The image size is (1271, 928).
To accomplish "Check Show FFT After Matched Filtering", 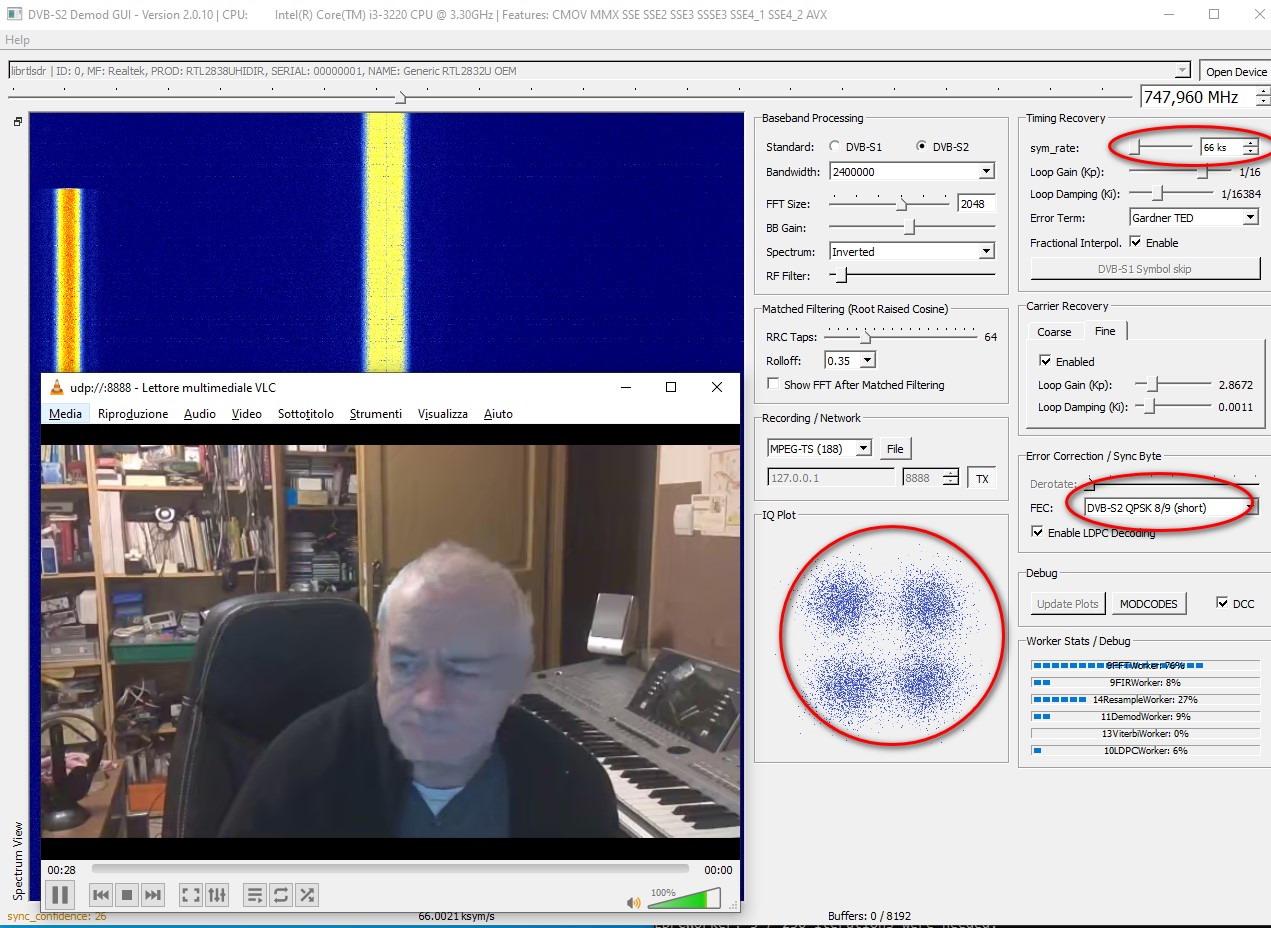I will tap(773, 384).
